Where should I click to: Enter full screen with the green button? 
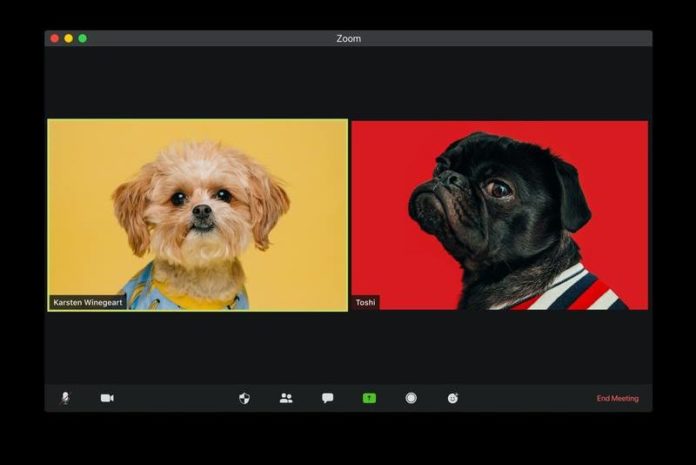82,38
